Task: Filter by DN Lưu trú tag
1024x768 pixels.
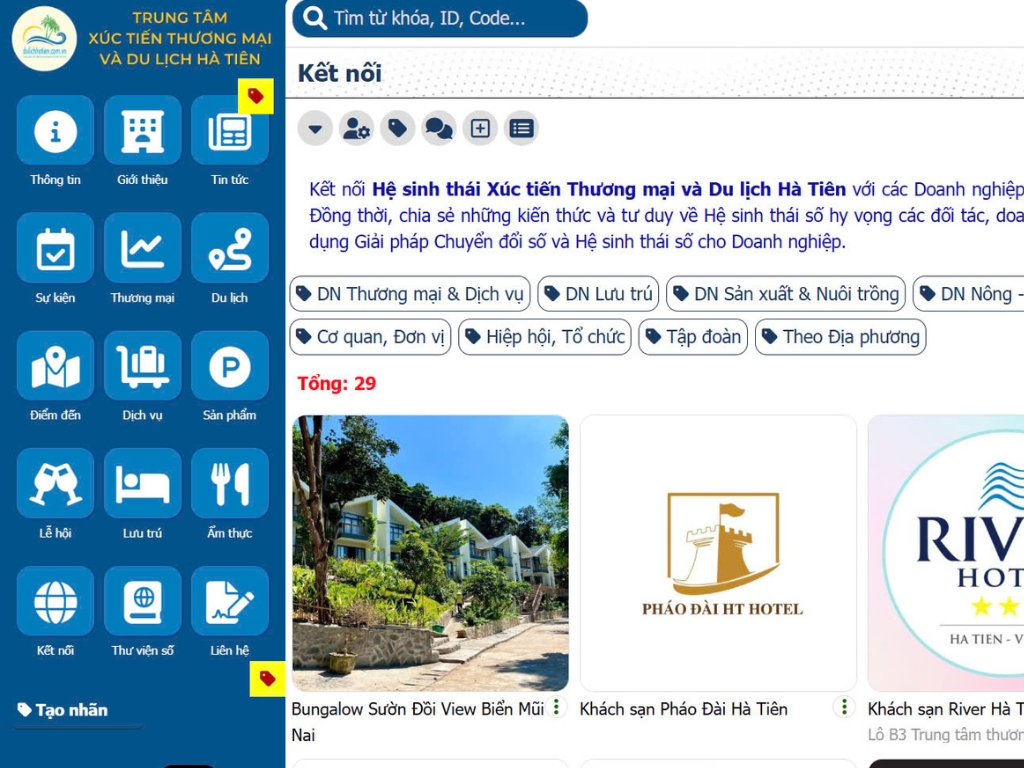Action: tap(598, 294)
